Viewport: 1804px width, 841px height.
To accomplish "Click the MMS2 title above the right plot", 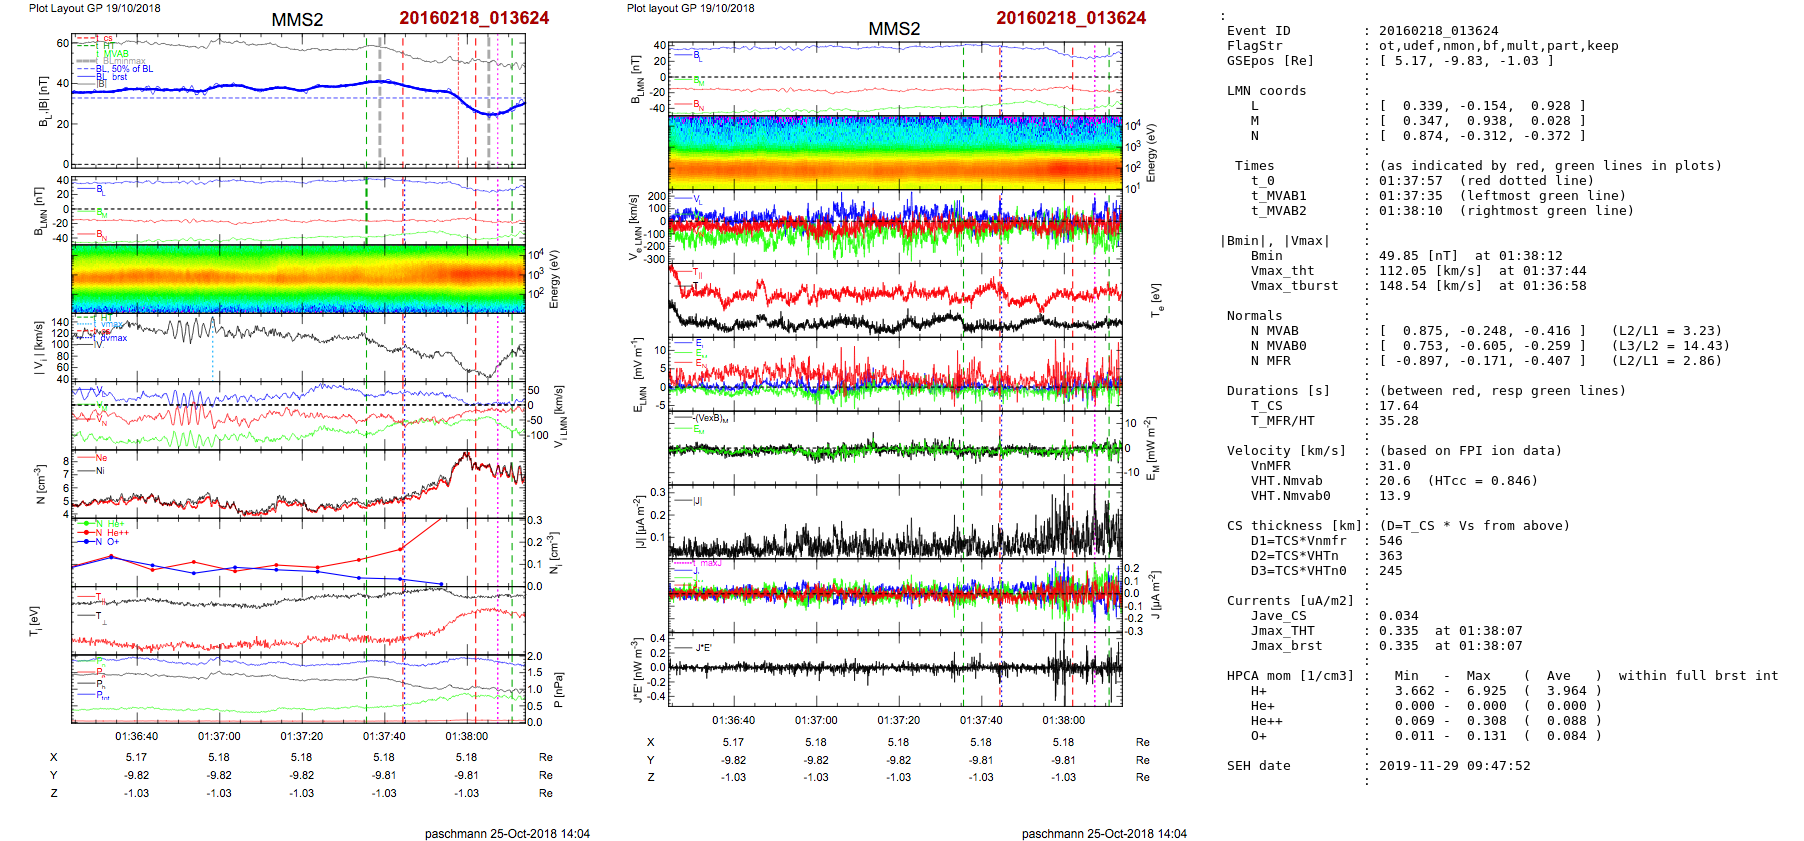I will 894,29.
